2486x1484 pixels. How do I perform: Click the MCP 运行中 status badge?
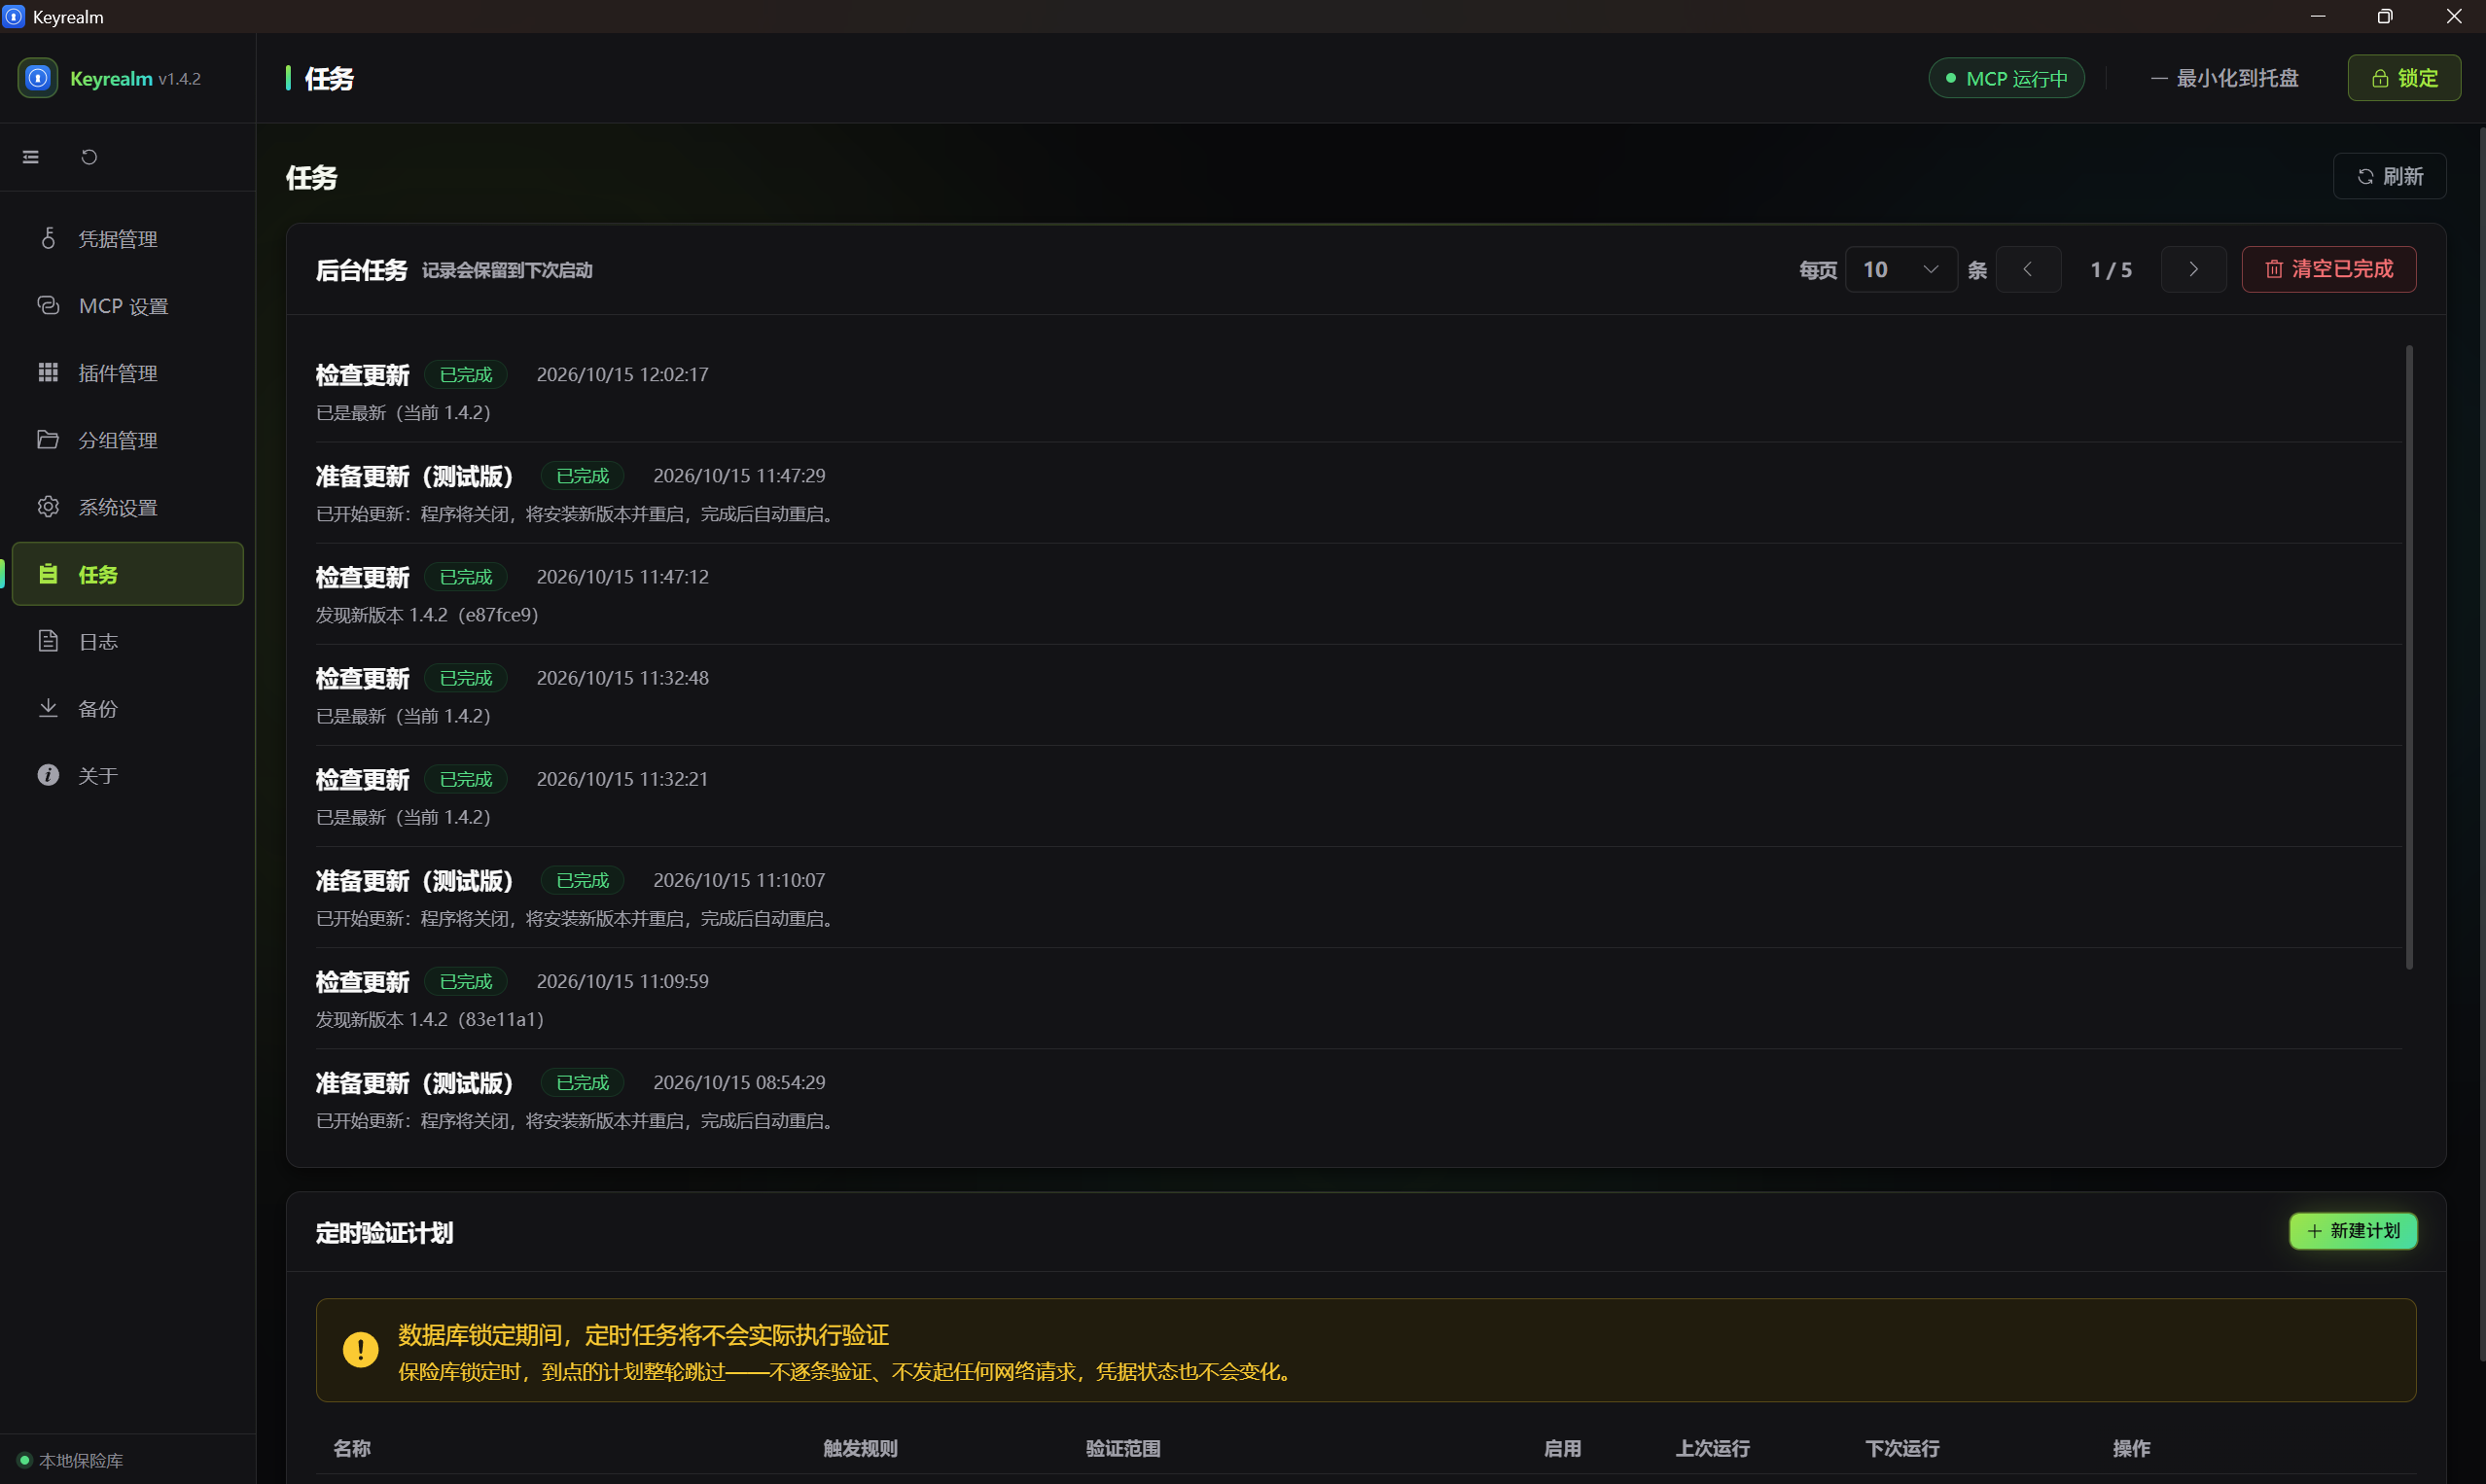[2006, 78]
